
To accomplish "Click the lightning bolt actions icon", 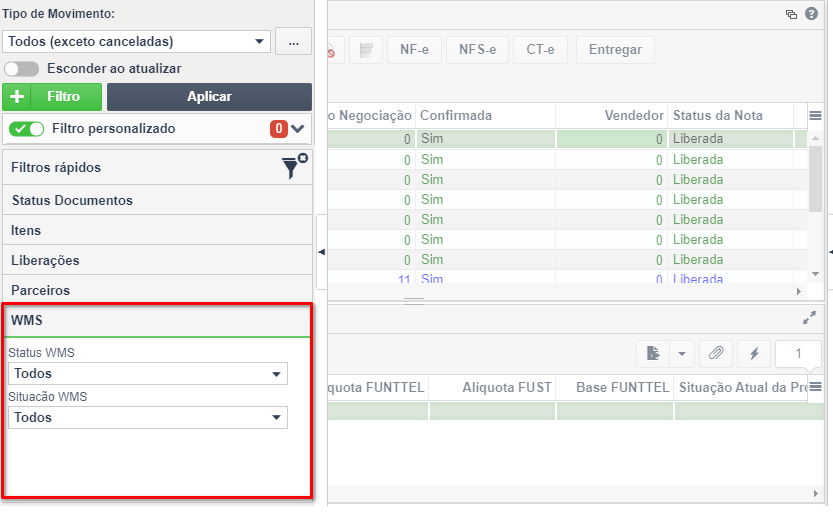I will click(x=754, y=353).
